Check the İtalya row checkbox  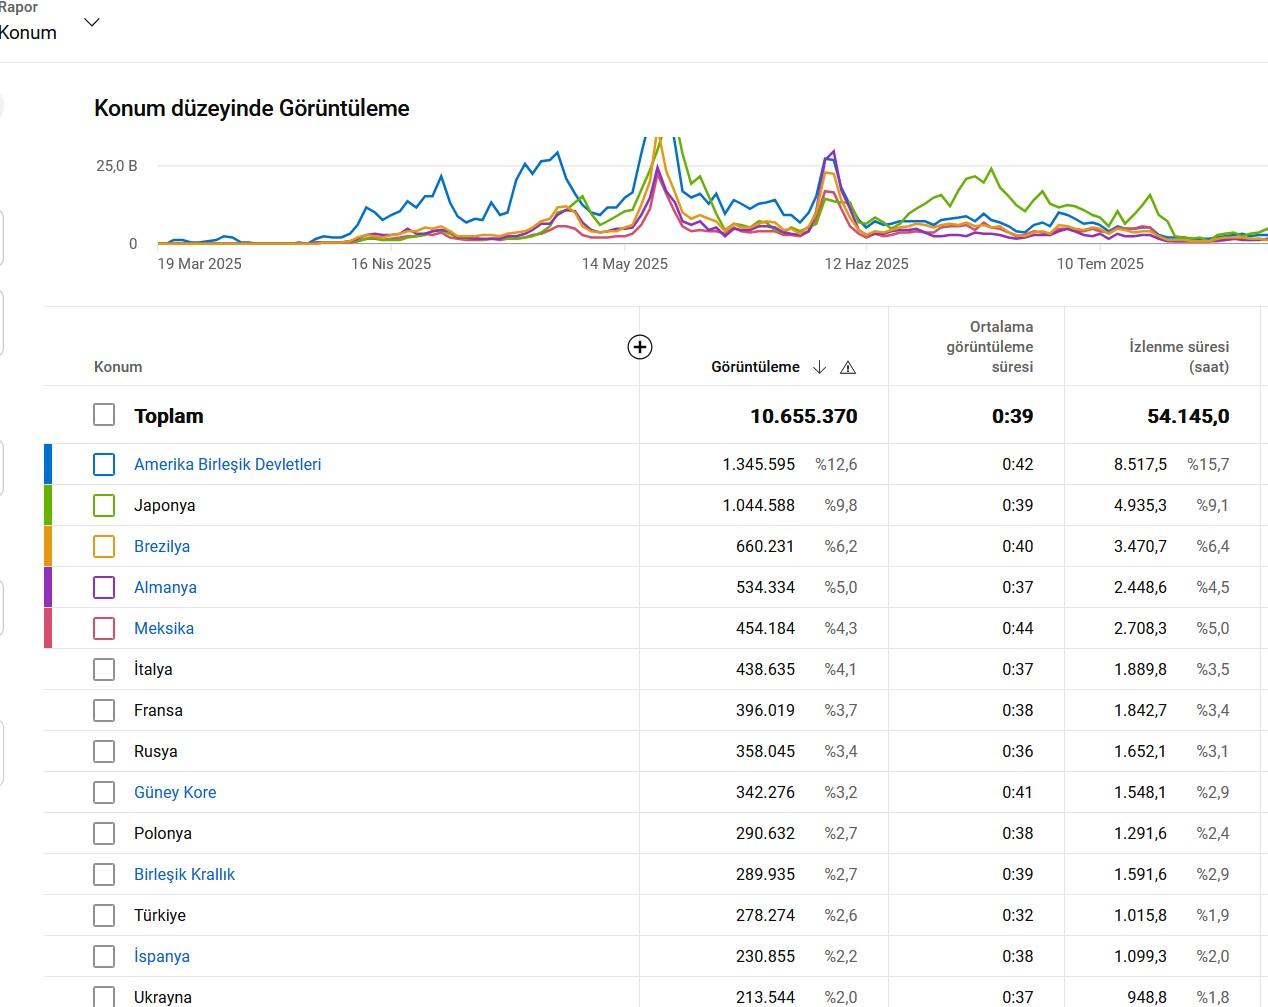(104, 669)
